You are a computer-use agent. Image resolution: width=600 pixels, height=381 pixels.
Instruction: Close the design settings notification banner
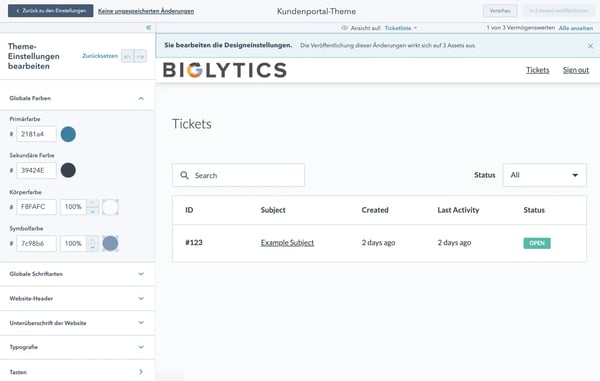coord(590,46)
